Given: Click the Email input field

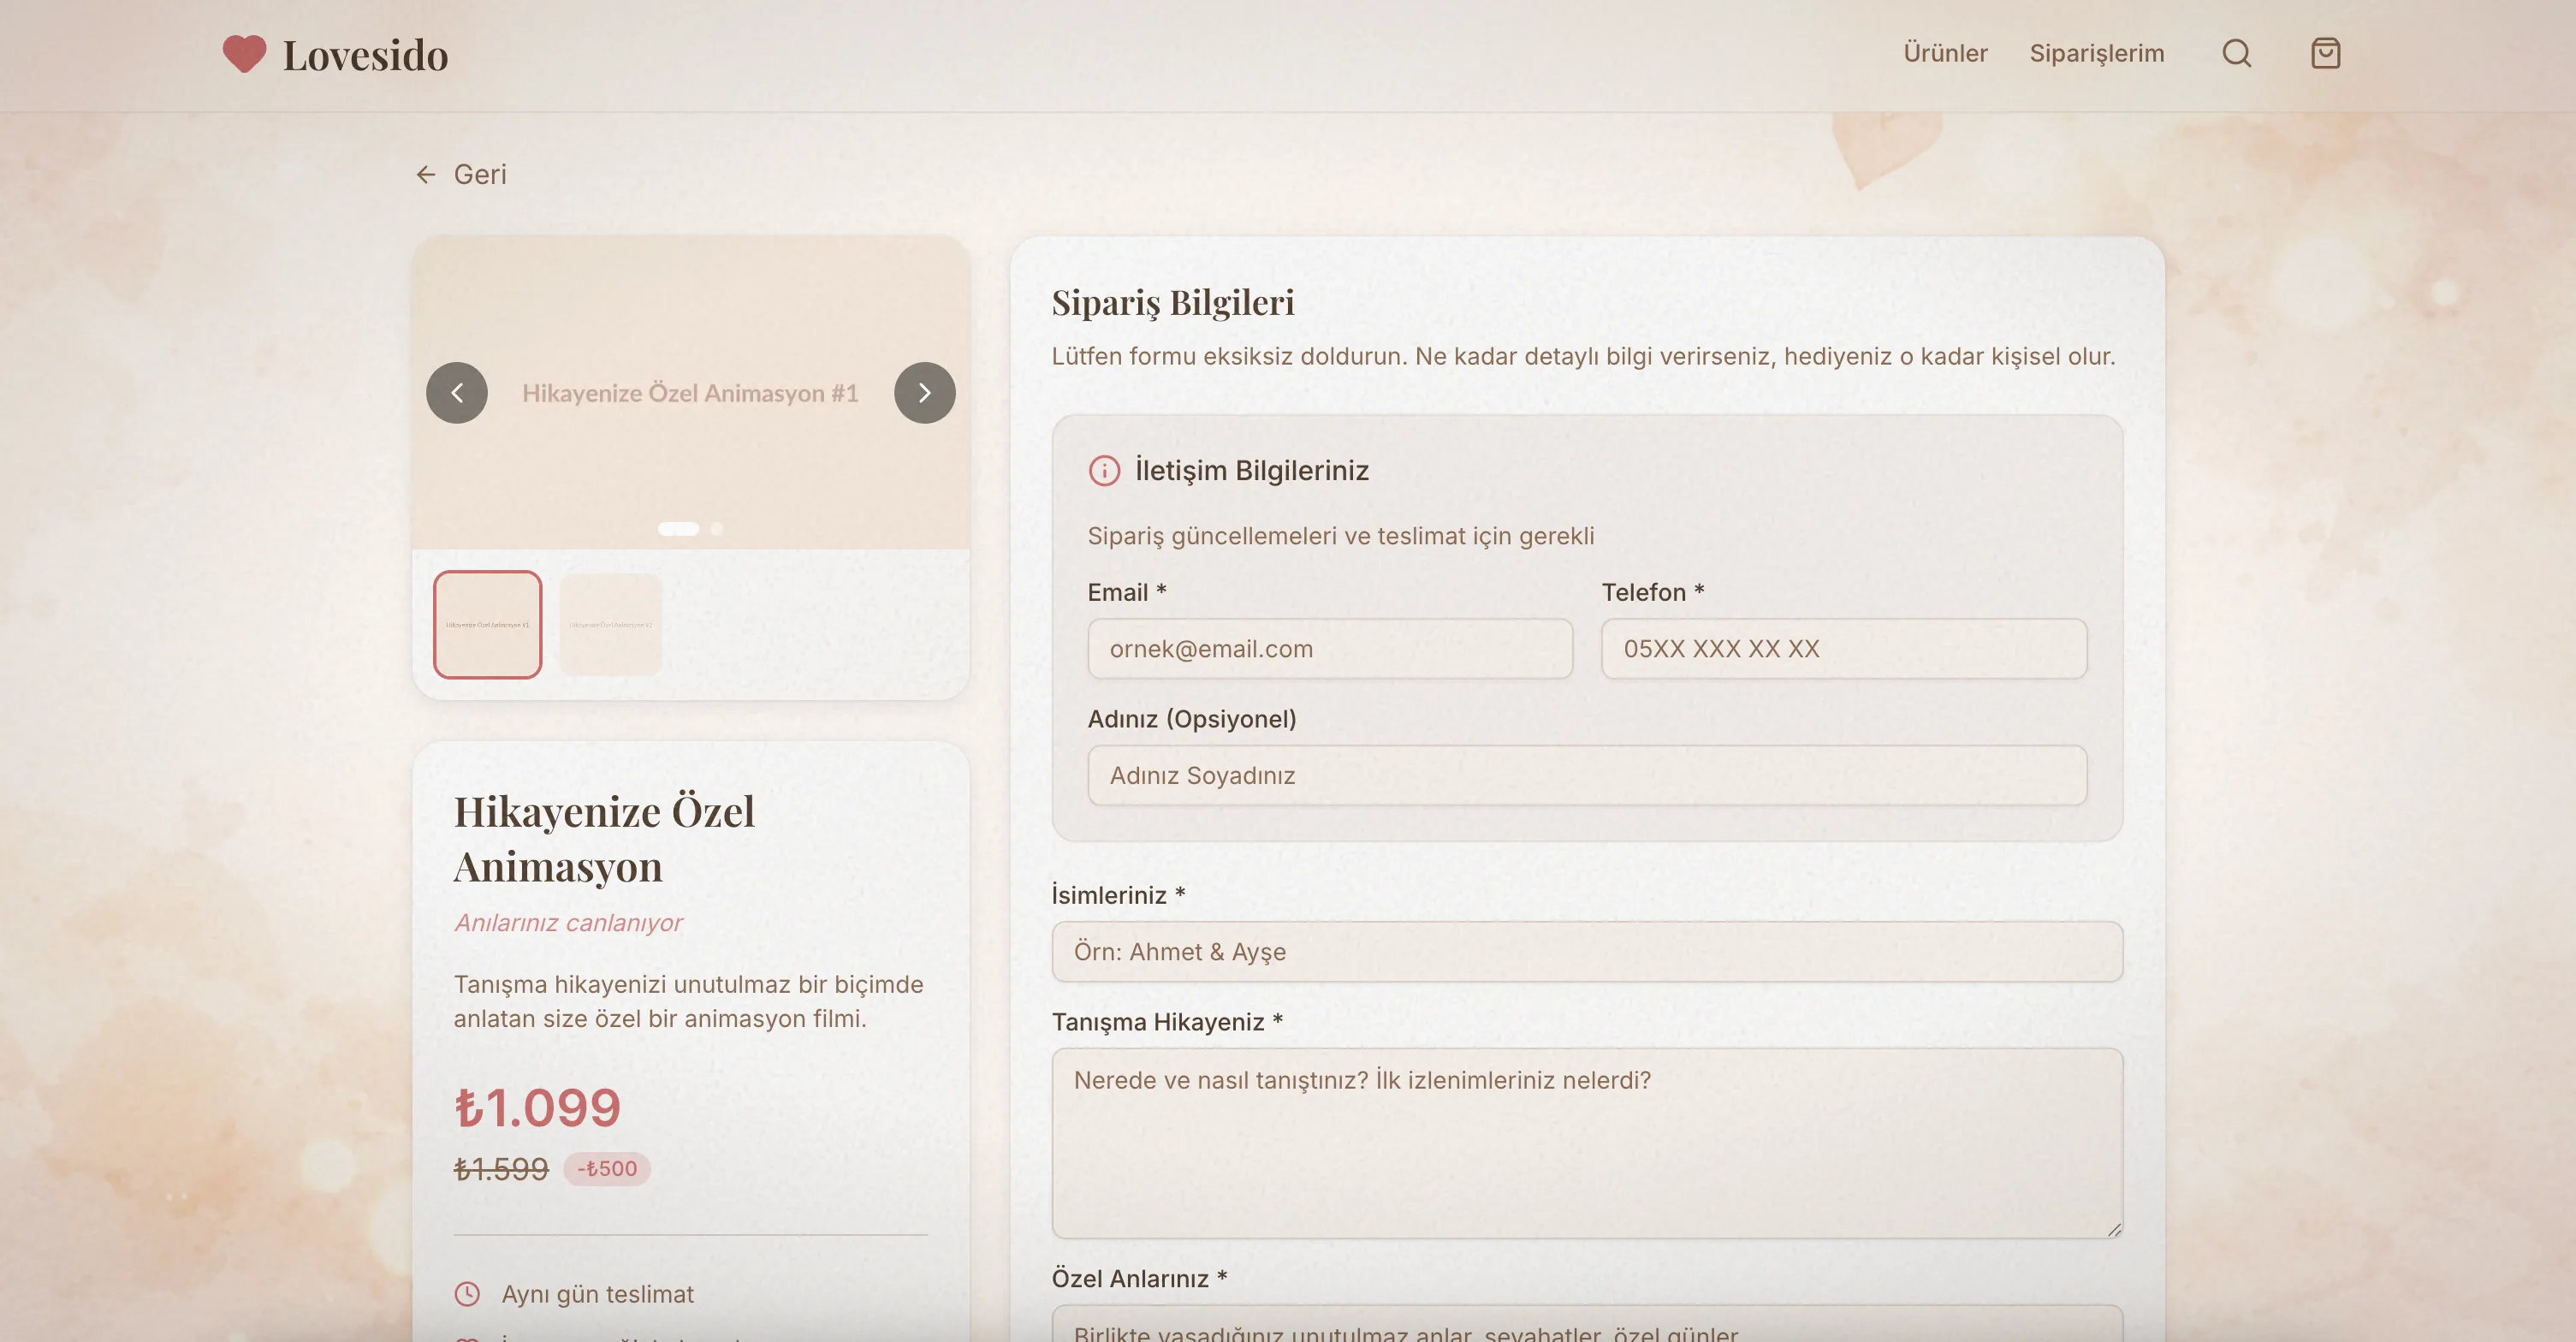Looking at the screenshot, I should (x=1330, y=649).
